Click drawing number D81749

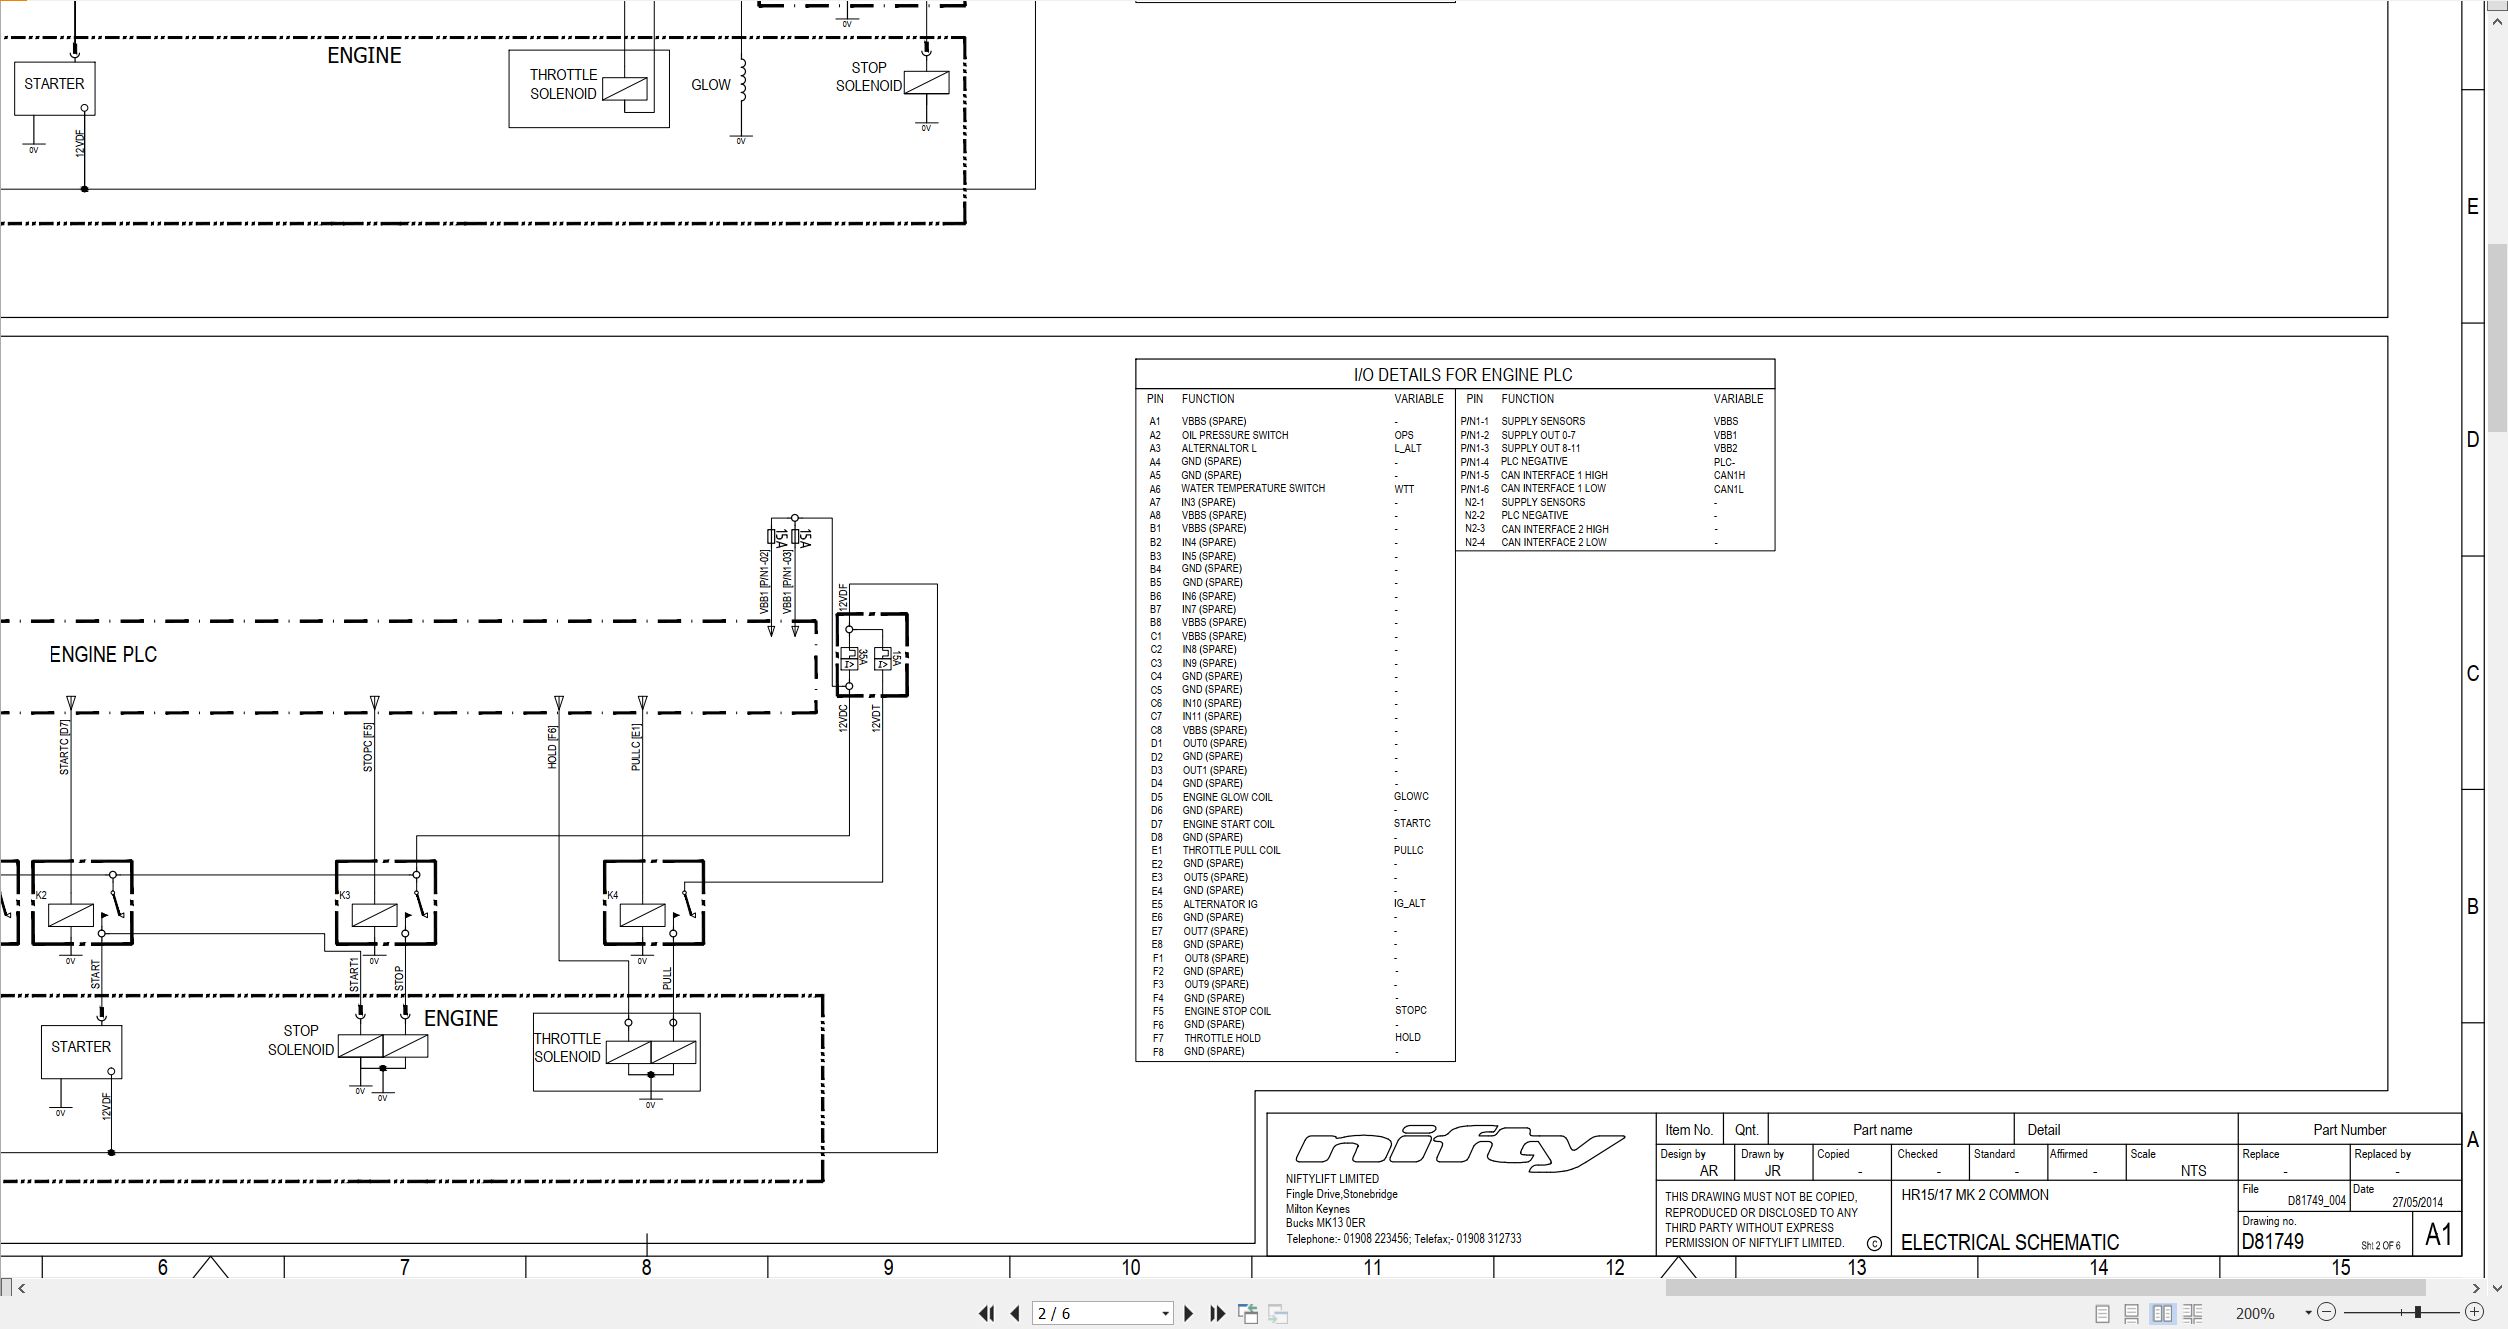[2273, 1242]
